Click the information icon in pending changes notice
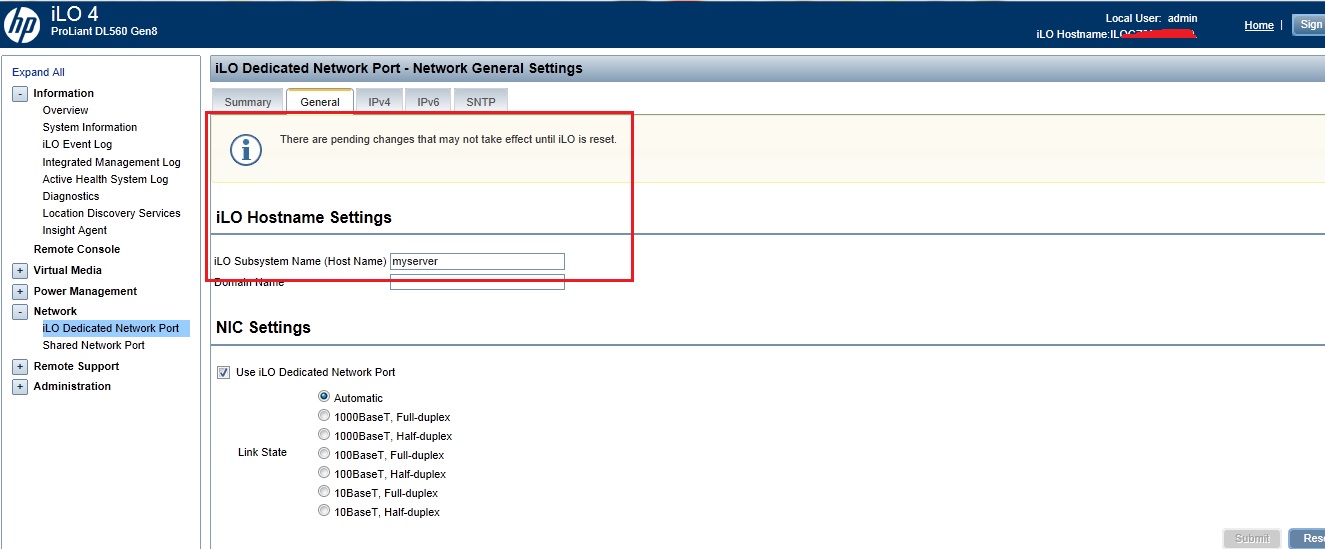The image size is (1325, 549). pos(246,149)
